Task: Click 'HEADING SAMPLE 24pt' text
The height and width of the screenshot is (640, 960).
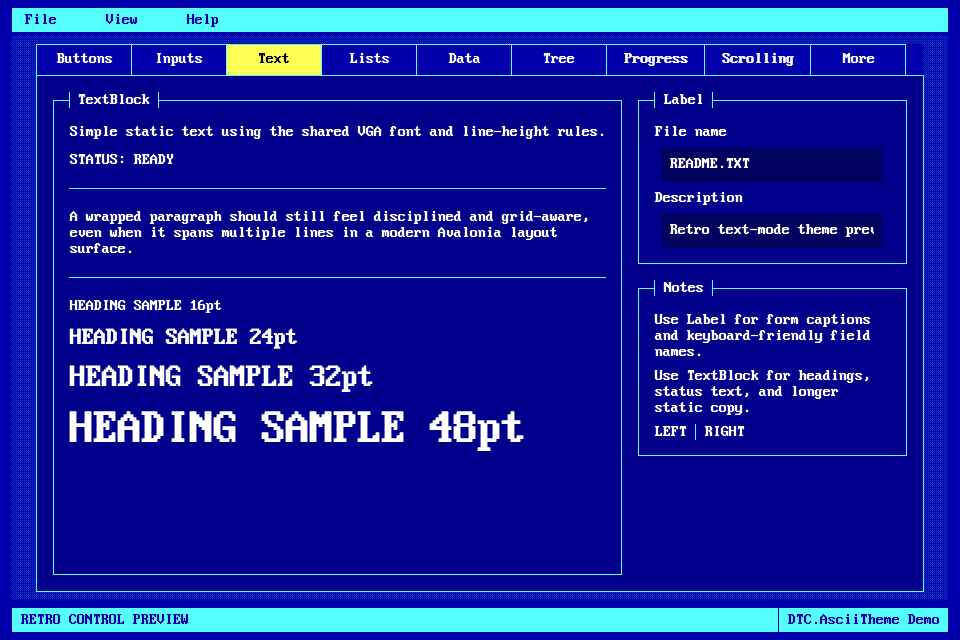Action: pyautogui.click(x=182, y=337)
